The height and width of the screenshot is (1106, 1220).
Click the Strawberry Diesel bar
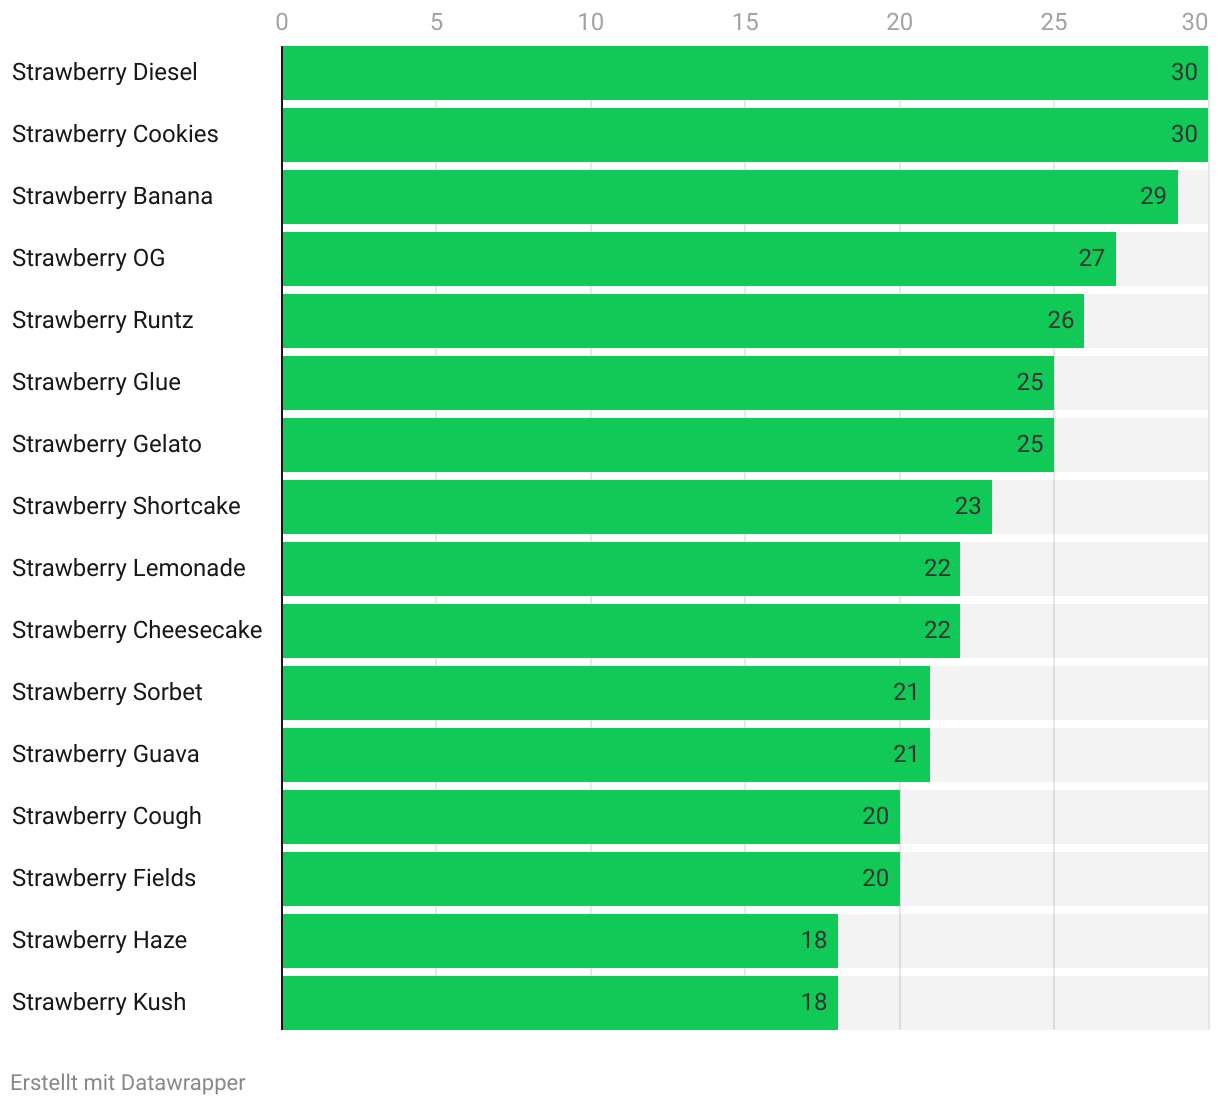(745, 73)
